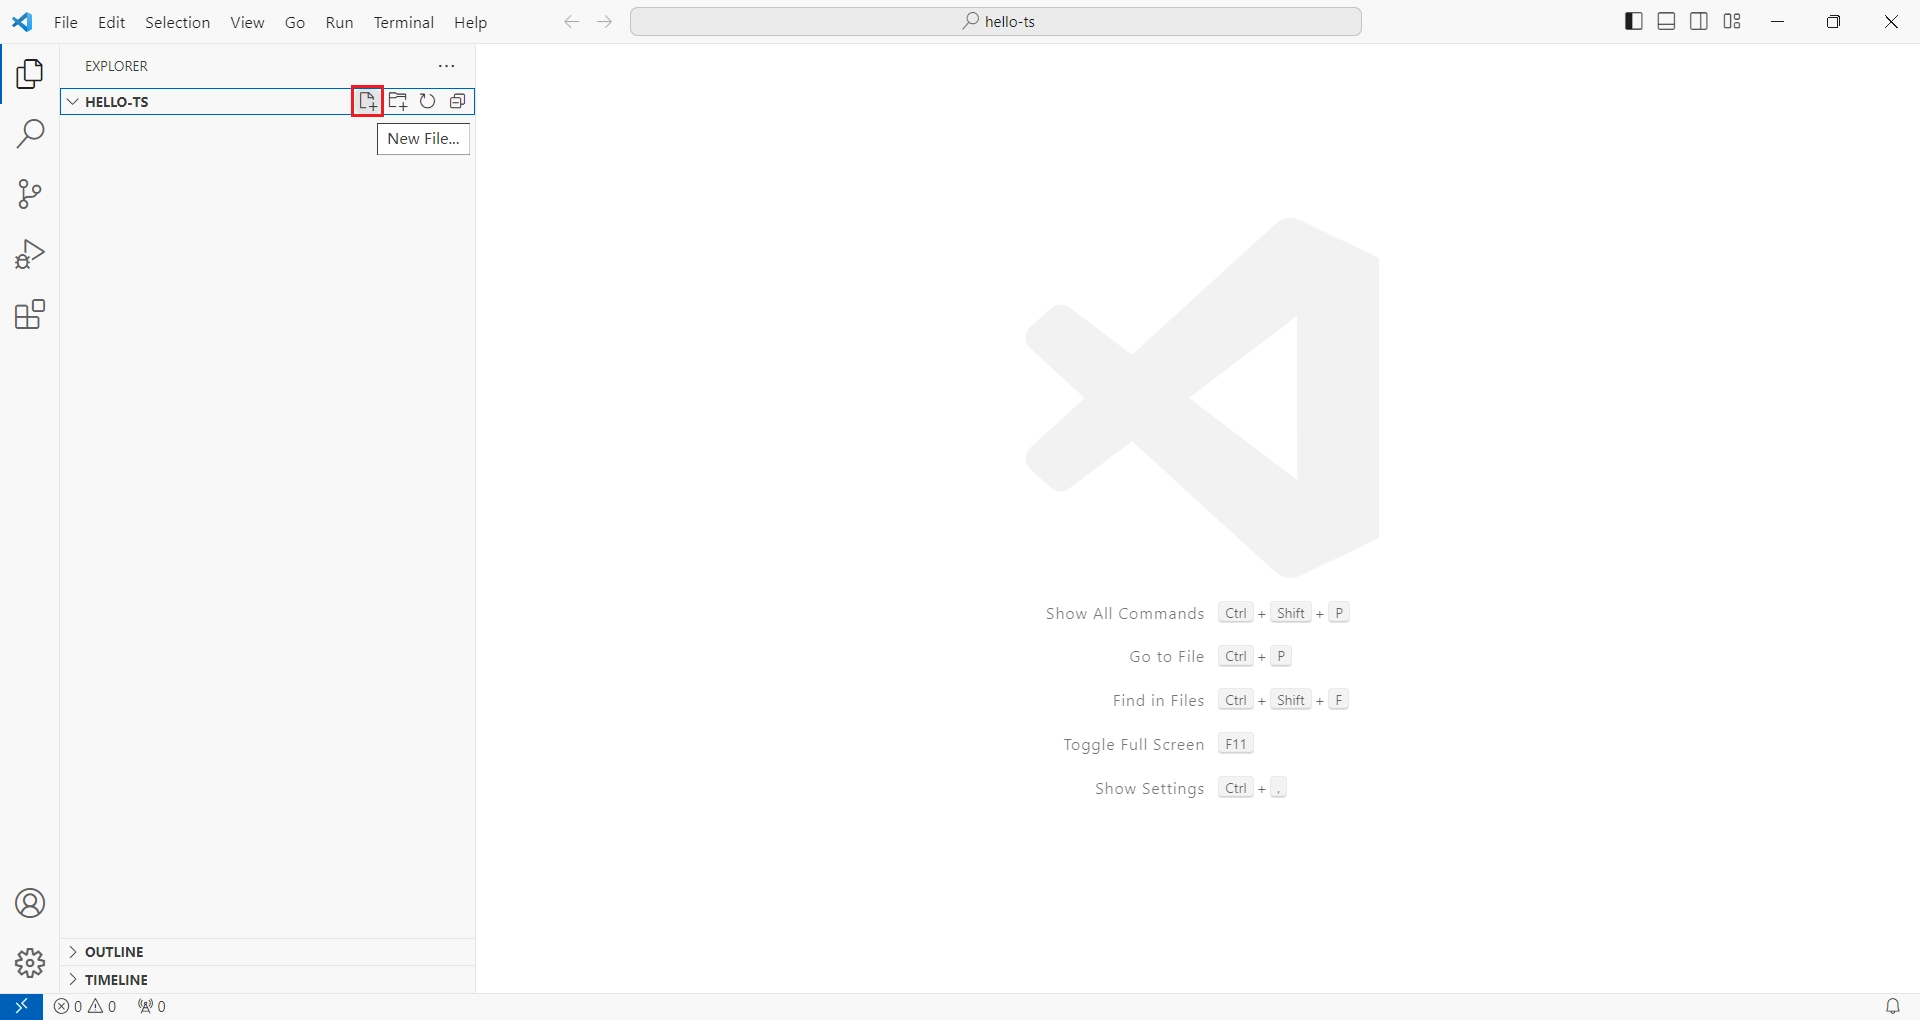Expand the Outline section
Screen dimensions: 1920x1020
click(114, 952)
